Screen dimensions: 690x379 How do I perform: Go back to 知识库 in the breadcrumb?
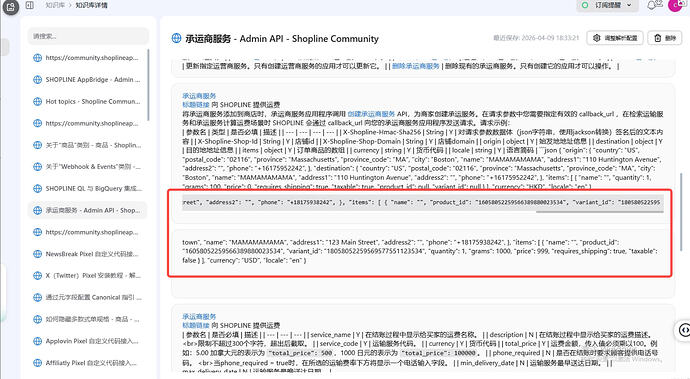point(55,5)
